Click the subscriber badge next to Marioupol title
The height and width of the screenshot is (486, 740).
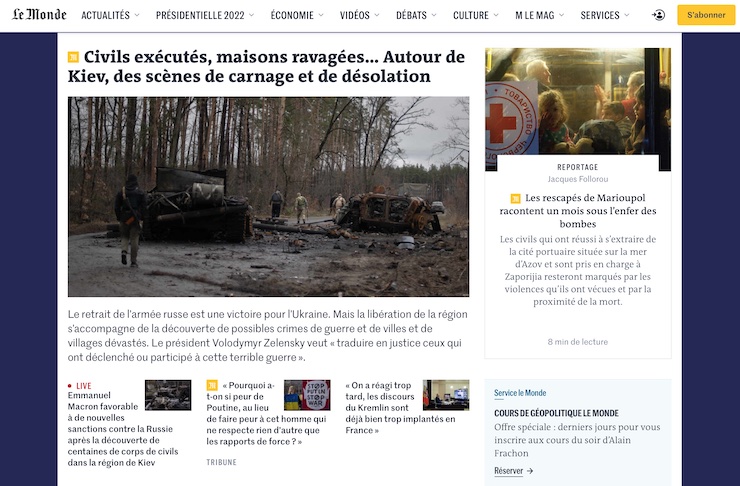coord(515,198)
